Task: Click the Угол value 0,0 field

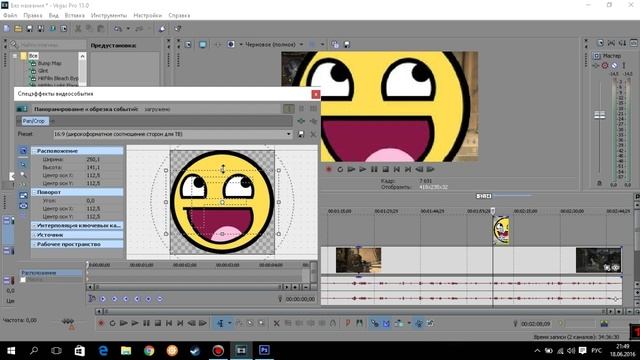Action: pyautogui.click(x=91, y=201)
